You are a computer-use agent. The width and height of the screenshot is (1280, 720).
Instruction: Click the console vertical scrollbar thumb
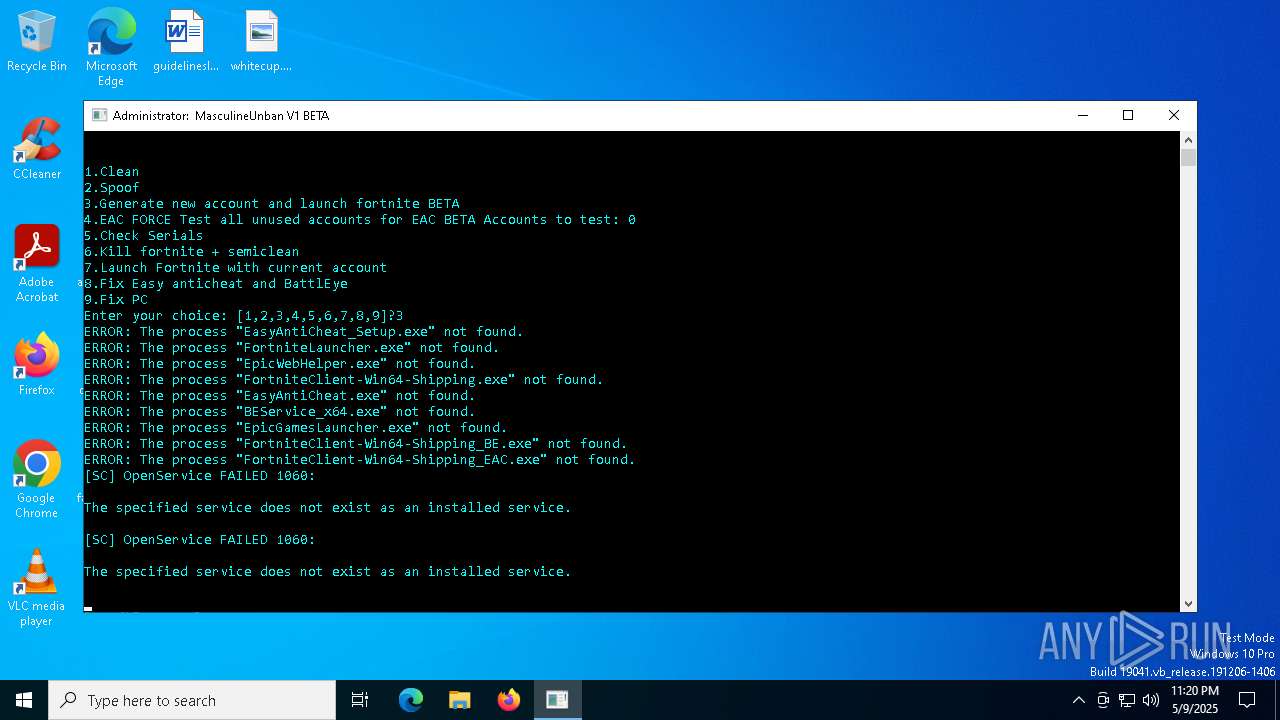[x=1188, y=157]
